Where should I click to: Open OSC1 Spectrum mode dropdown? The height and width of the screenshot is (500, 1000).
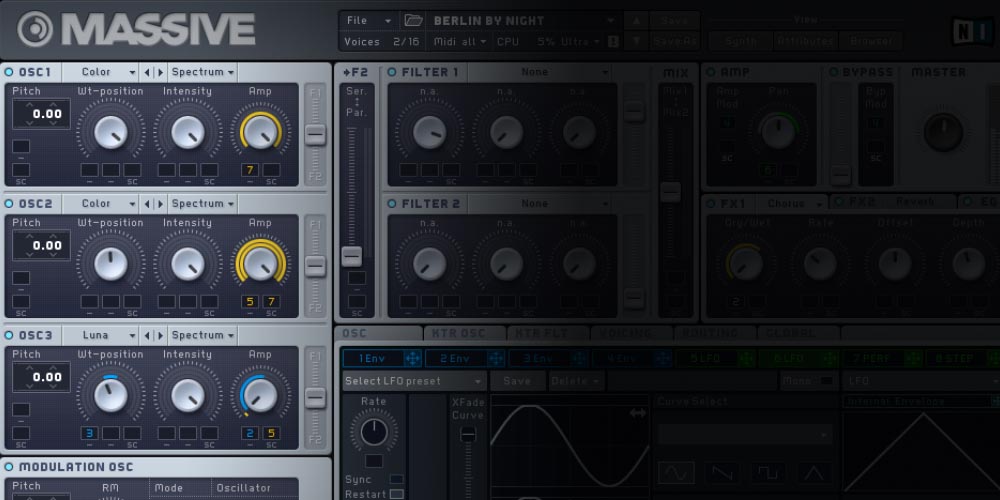tap(203, 72)
